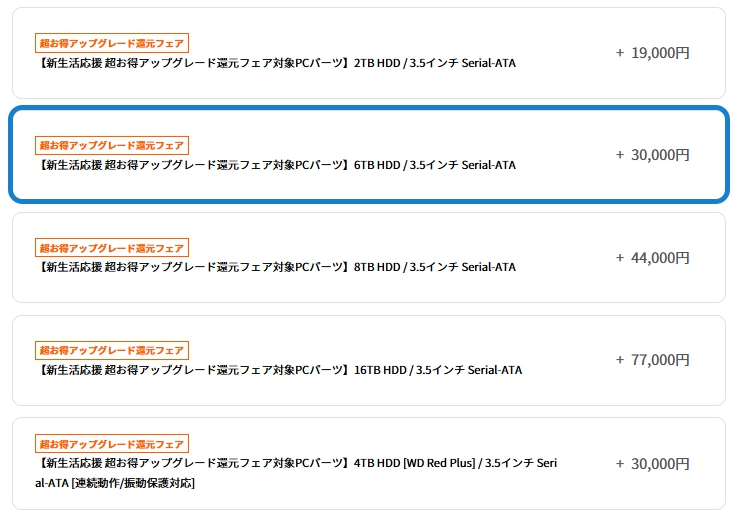Click the orange badge on WD Red Plus card
The height and width of the screenshot is (519, 740).
coord(112,443)
